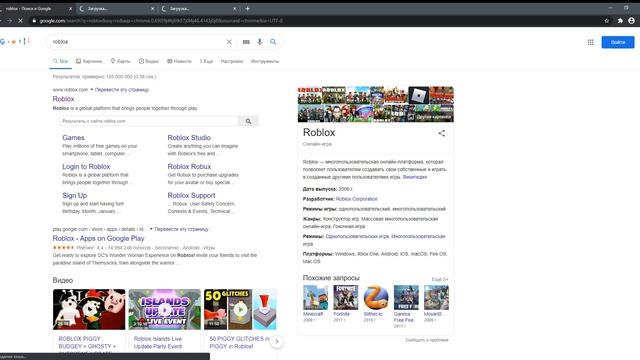
Task: Open the Roblox main result link
Action: (x=63, y=99)
